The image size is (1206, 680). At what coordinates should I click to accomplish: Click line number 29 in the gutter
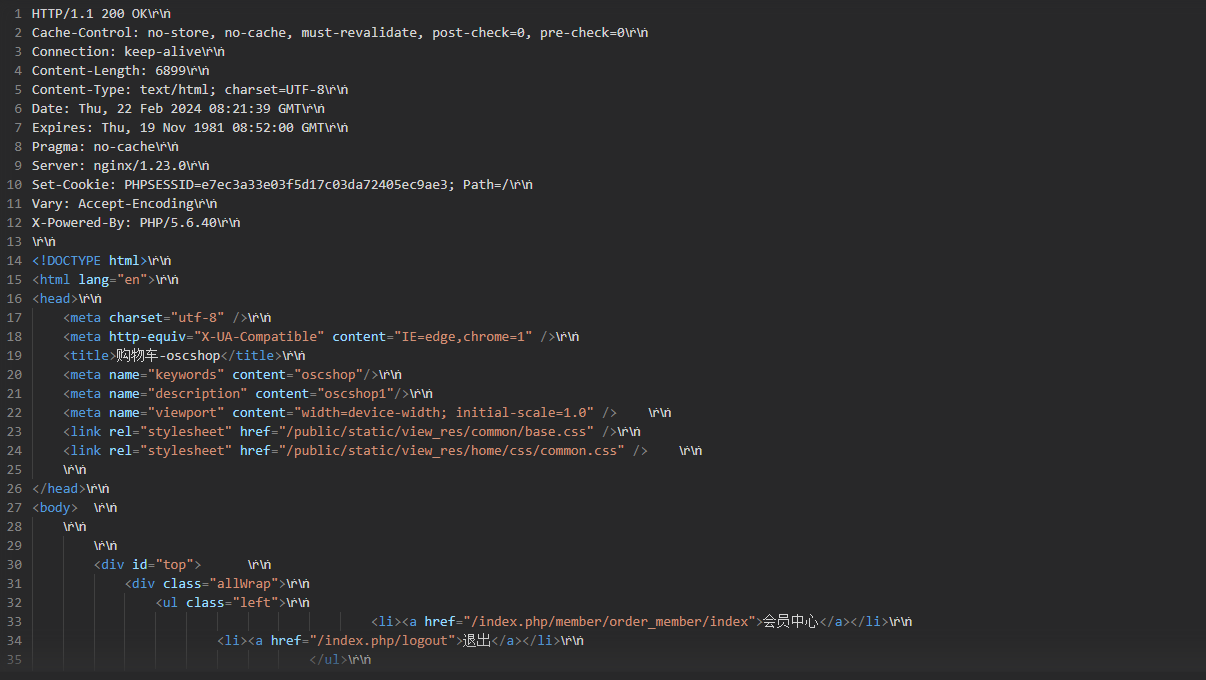14,546
